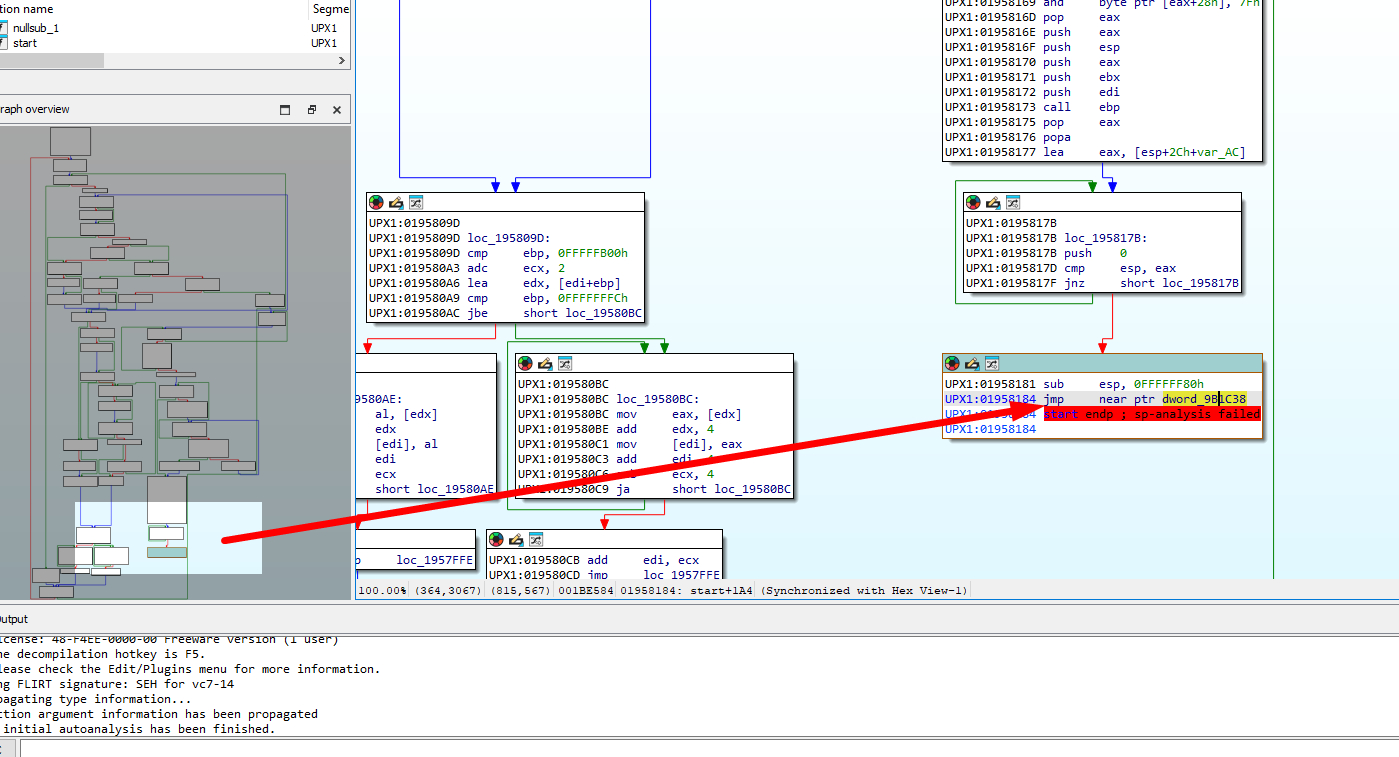Open color picker on the 'add edi, ecx' block
Image resolution: width=1399 pixels, height=757 pixels.
pyautogui.click(x=496, y=539)
